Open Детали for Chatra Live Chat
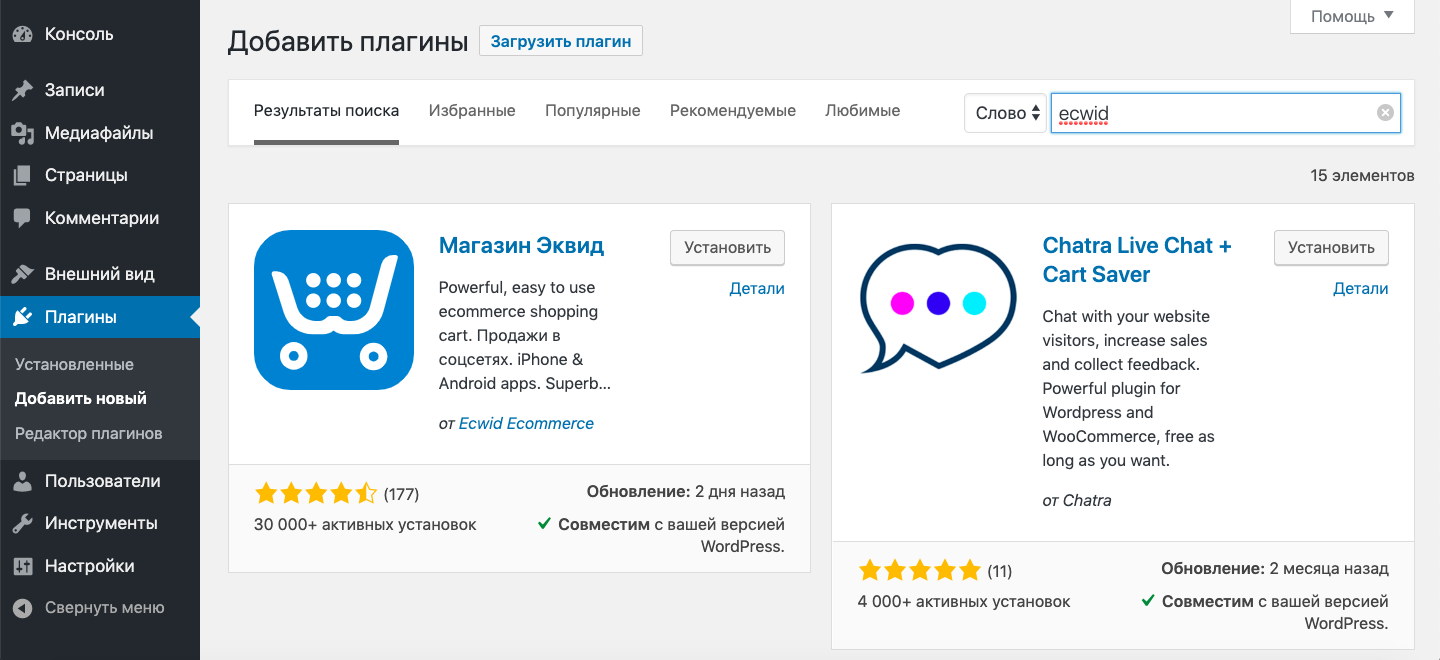This screenshot has height=660, width=1440. [1361, 289]
